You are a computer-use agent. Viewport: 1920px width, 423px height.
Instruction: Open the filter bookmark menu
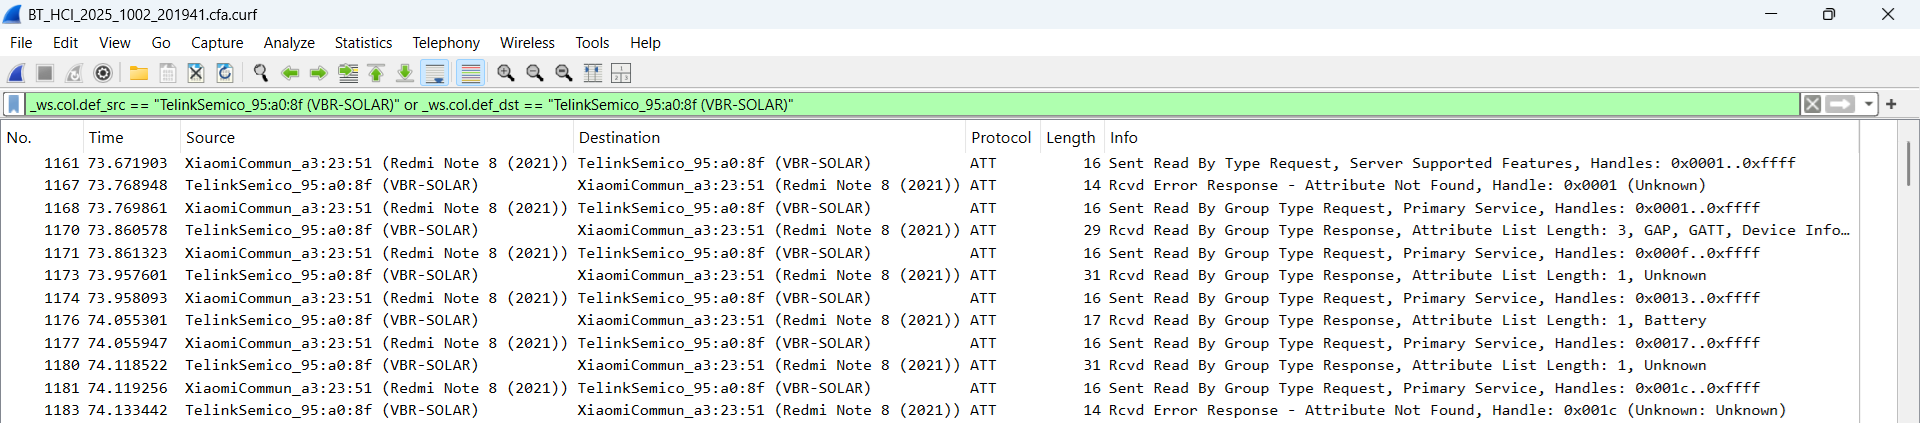pos(14,104)
